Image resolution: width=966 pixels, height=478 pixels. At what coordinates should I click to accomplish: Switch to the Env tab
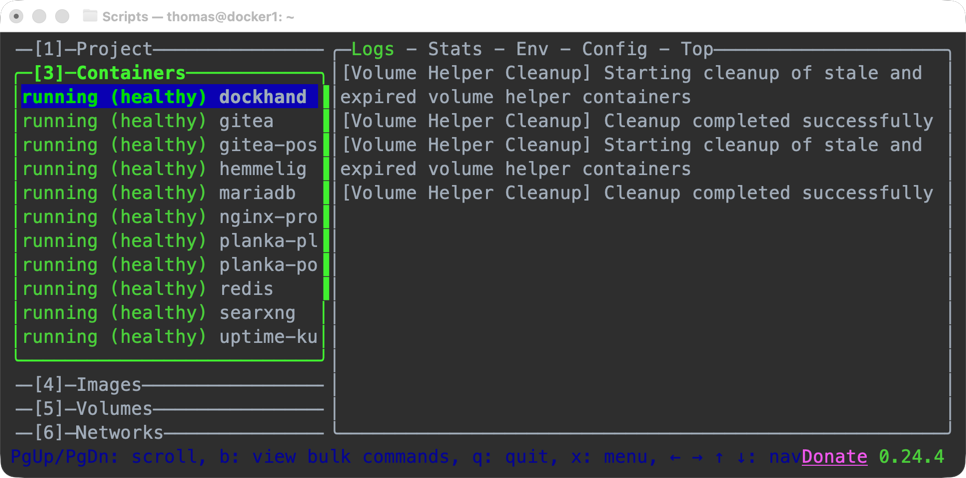pos(532,49)
